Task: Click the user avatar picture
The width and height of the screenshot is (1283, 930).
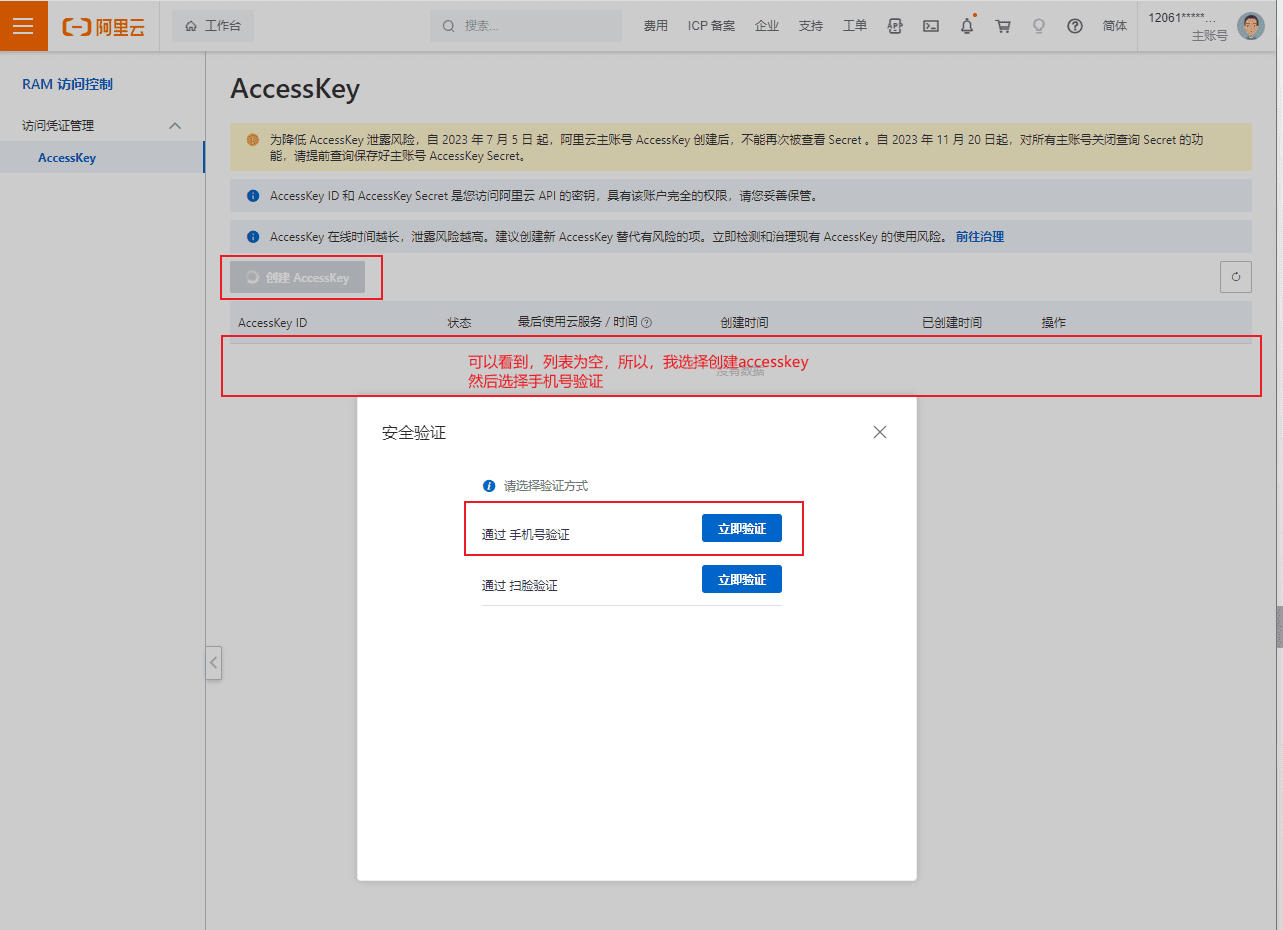Action: (1250, 26)
